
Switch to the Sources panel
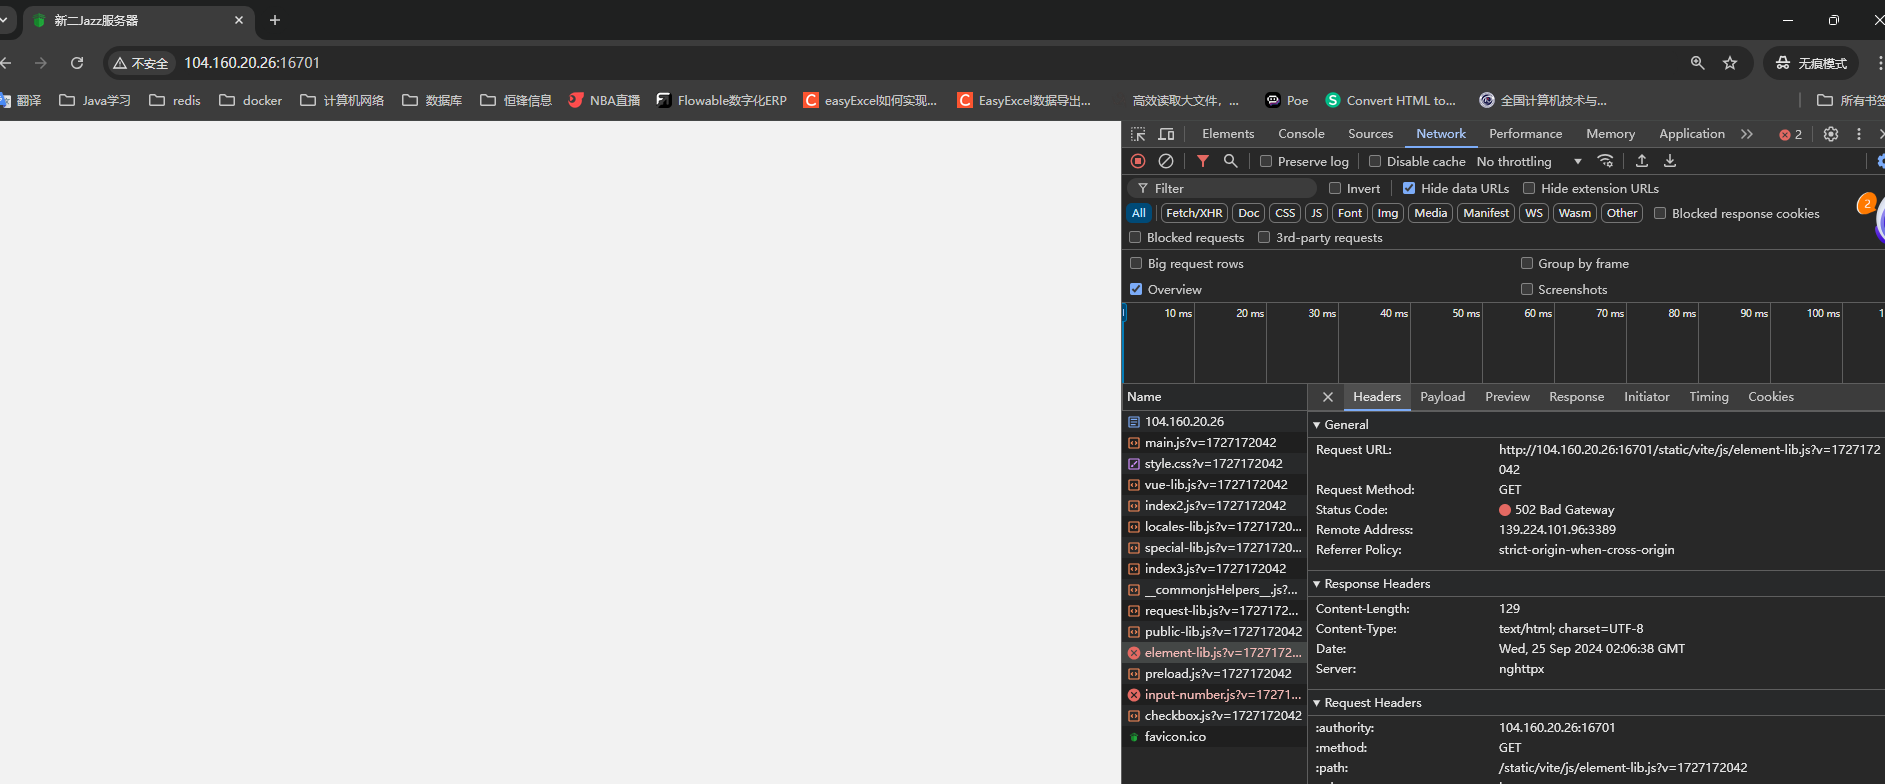pyautogui.click(x=1370, y=134)
